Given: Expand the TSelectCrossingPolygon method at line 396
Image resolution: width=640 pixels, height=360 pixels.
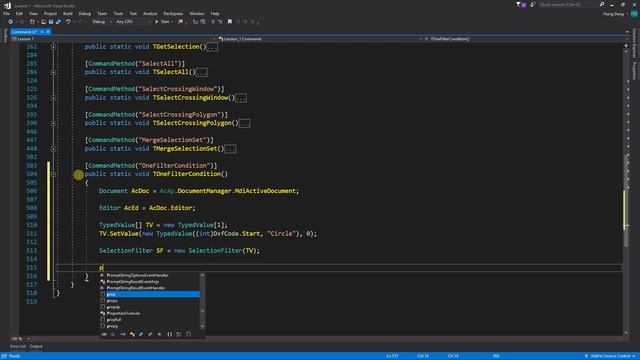Looking at the screenshot, I should coord(53,123).
